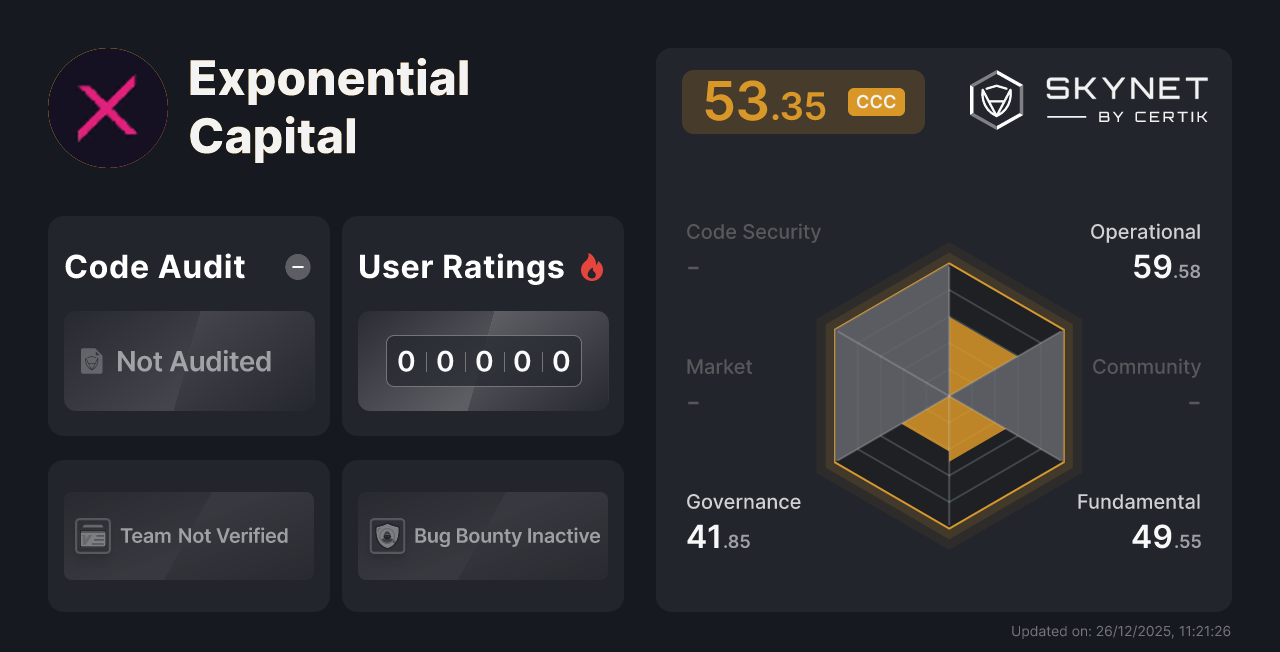Click the fire icon next to User Ratings
This screenshot has width=1280, height=652.
(x=592, y=266)
